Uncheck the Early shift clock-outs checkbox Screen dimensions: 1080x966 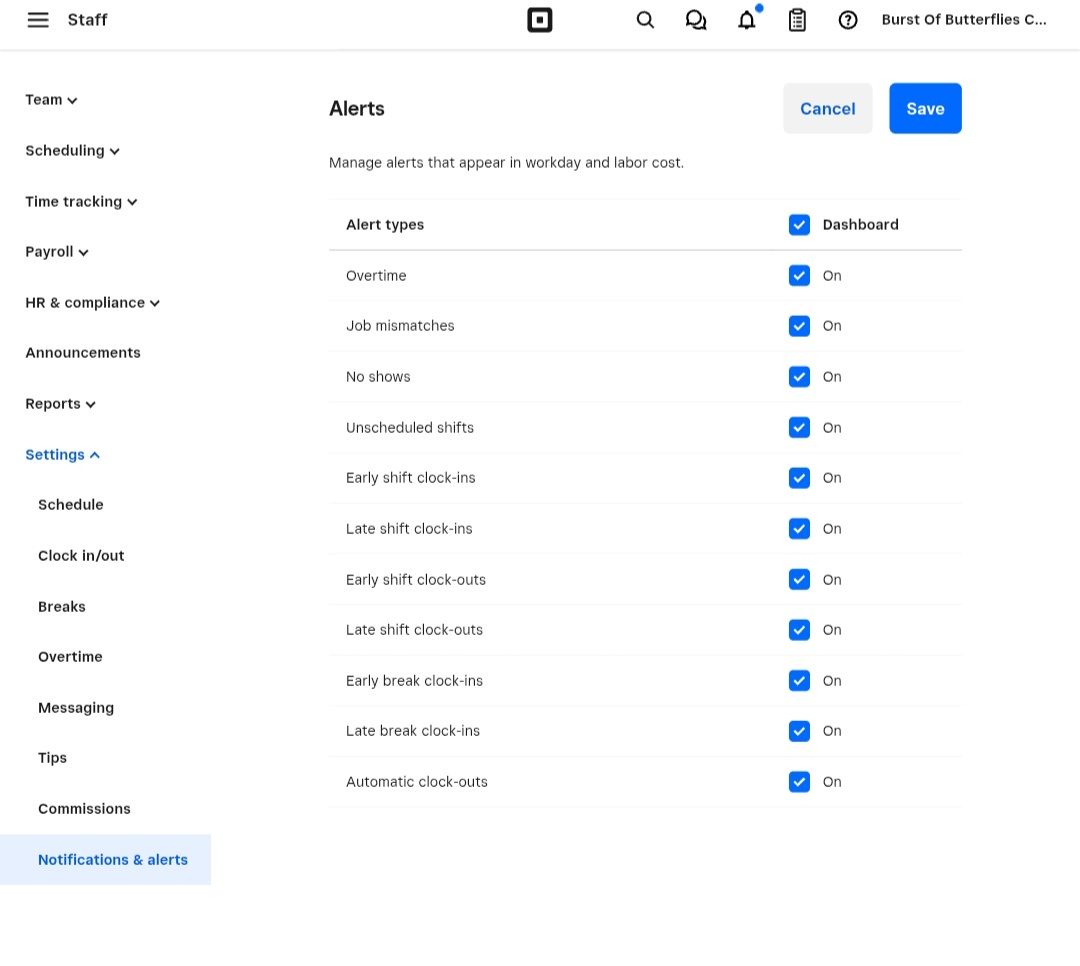pos(799,580)
